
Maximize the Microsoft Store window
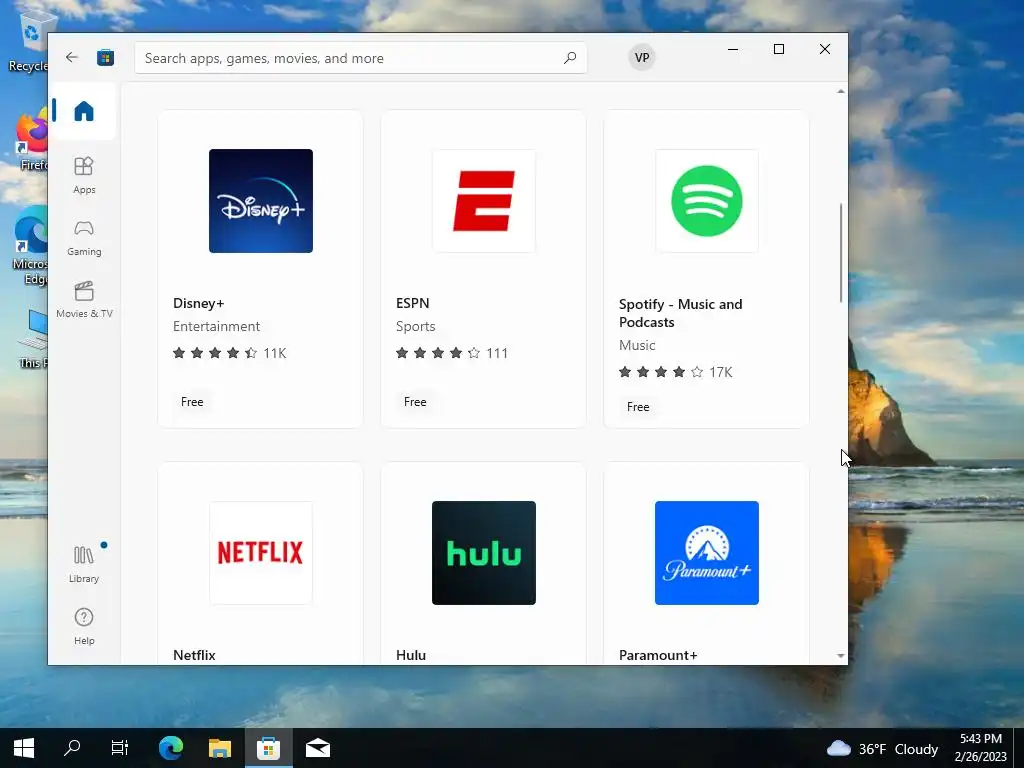coord(778,49)
